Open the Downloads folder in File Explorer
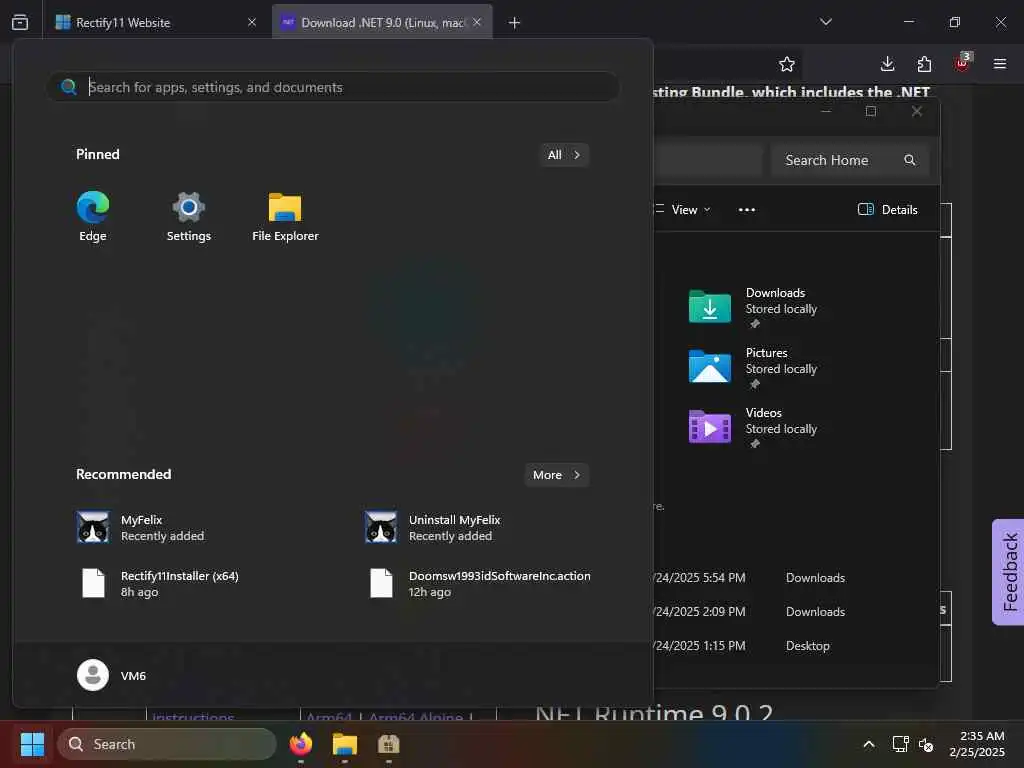The height and width of the screenshot is (768, 1024). pyautogui.click(x=754, y=307)
